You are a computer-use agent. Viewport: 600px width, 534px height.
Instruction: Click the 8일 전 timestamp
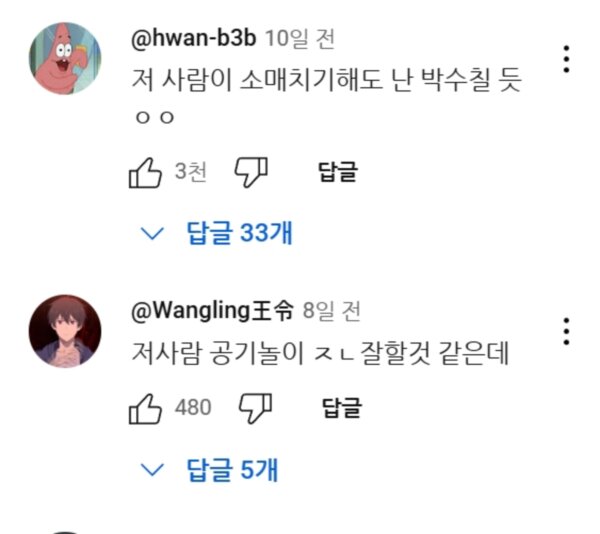point(332,311)
